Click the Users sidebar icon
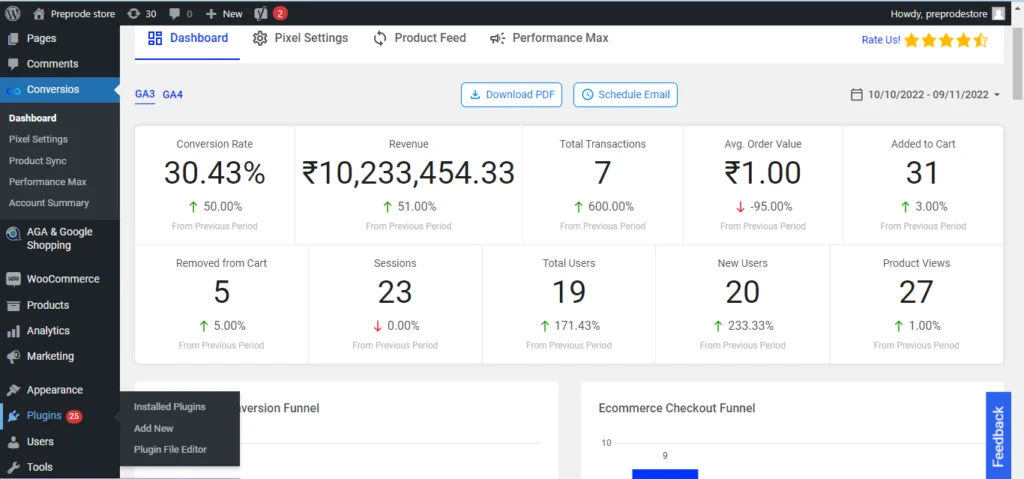 pyautogui.click(x=13, y=442)
